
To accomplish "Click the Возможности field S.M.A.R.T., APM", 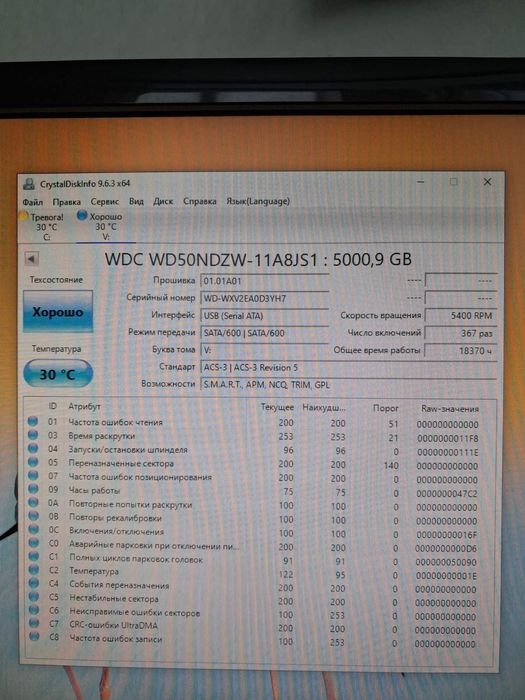I will 348,384.
